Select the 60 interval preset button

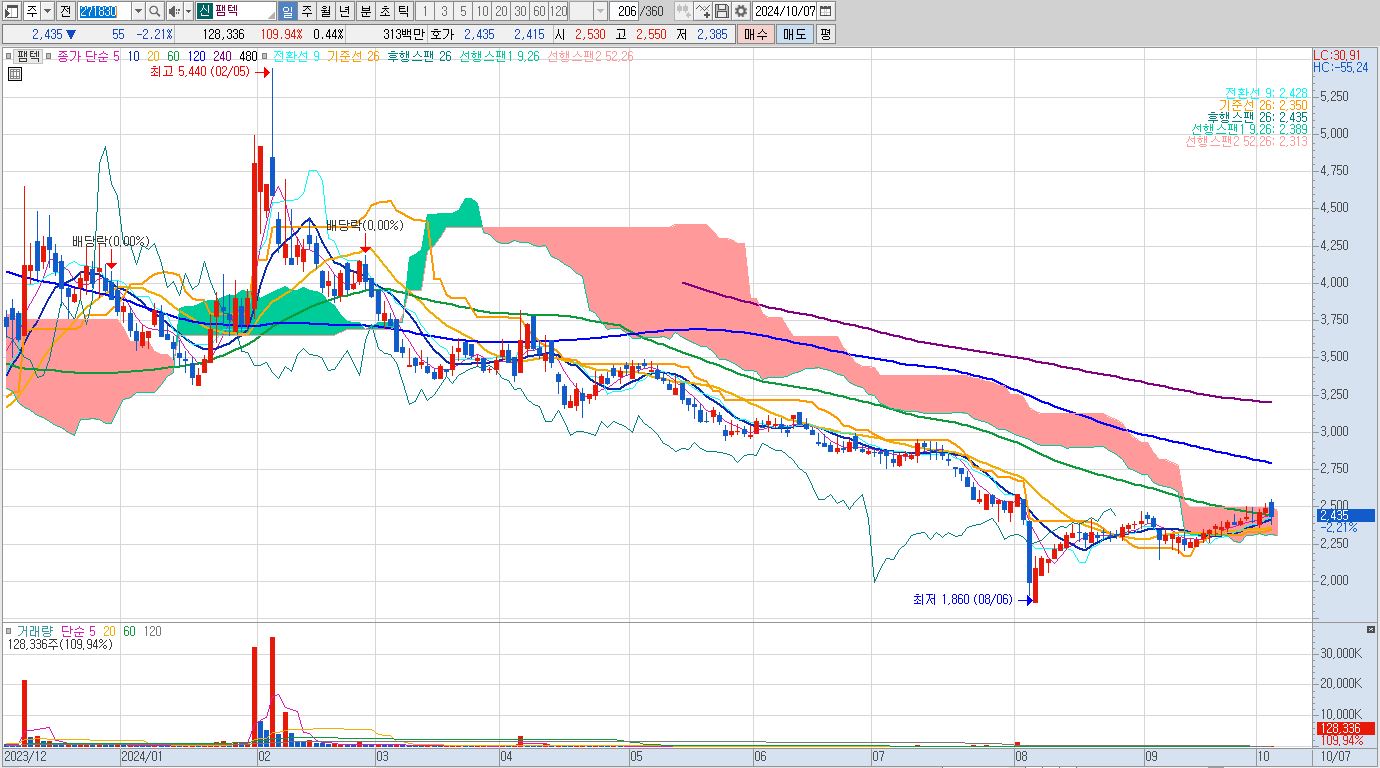tap(539, 11)
